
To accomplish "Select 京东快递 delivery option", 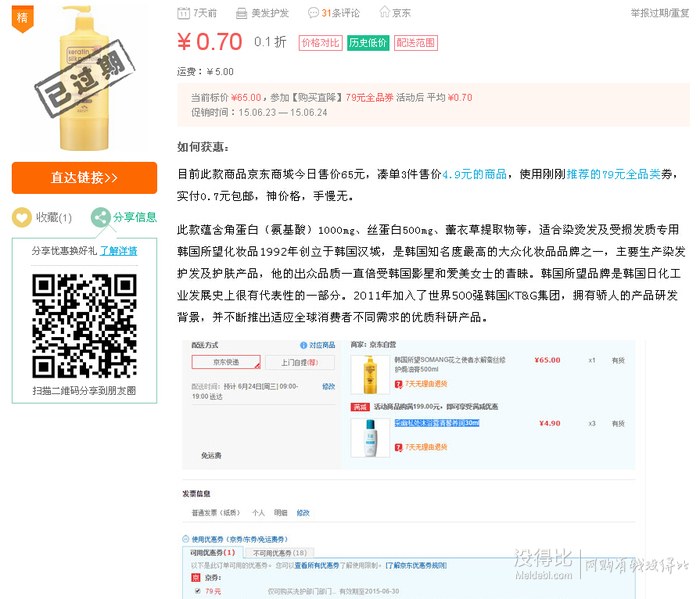I will [x=226, y=362].
